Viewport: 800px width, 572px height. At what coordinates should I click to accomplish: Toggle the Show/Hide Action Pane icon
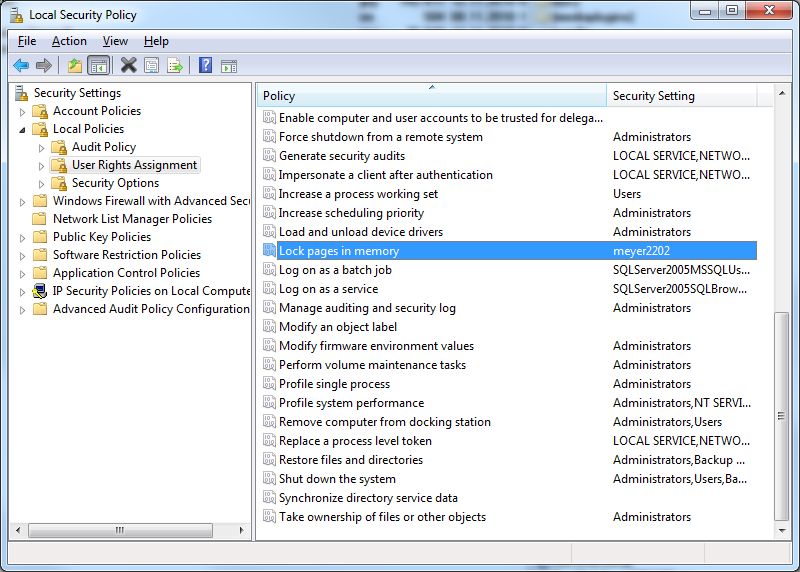(229, 66)
